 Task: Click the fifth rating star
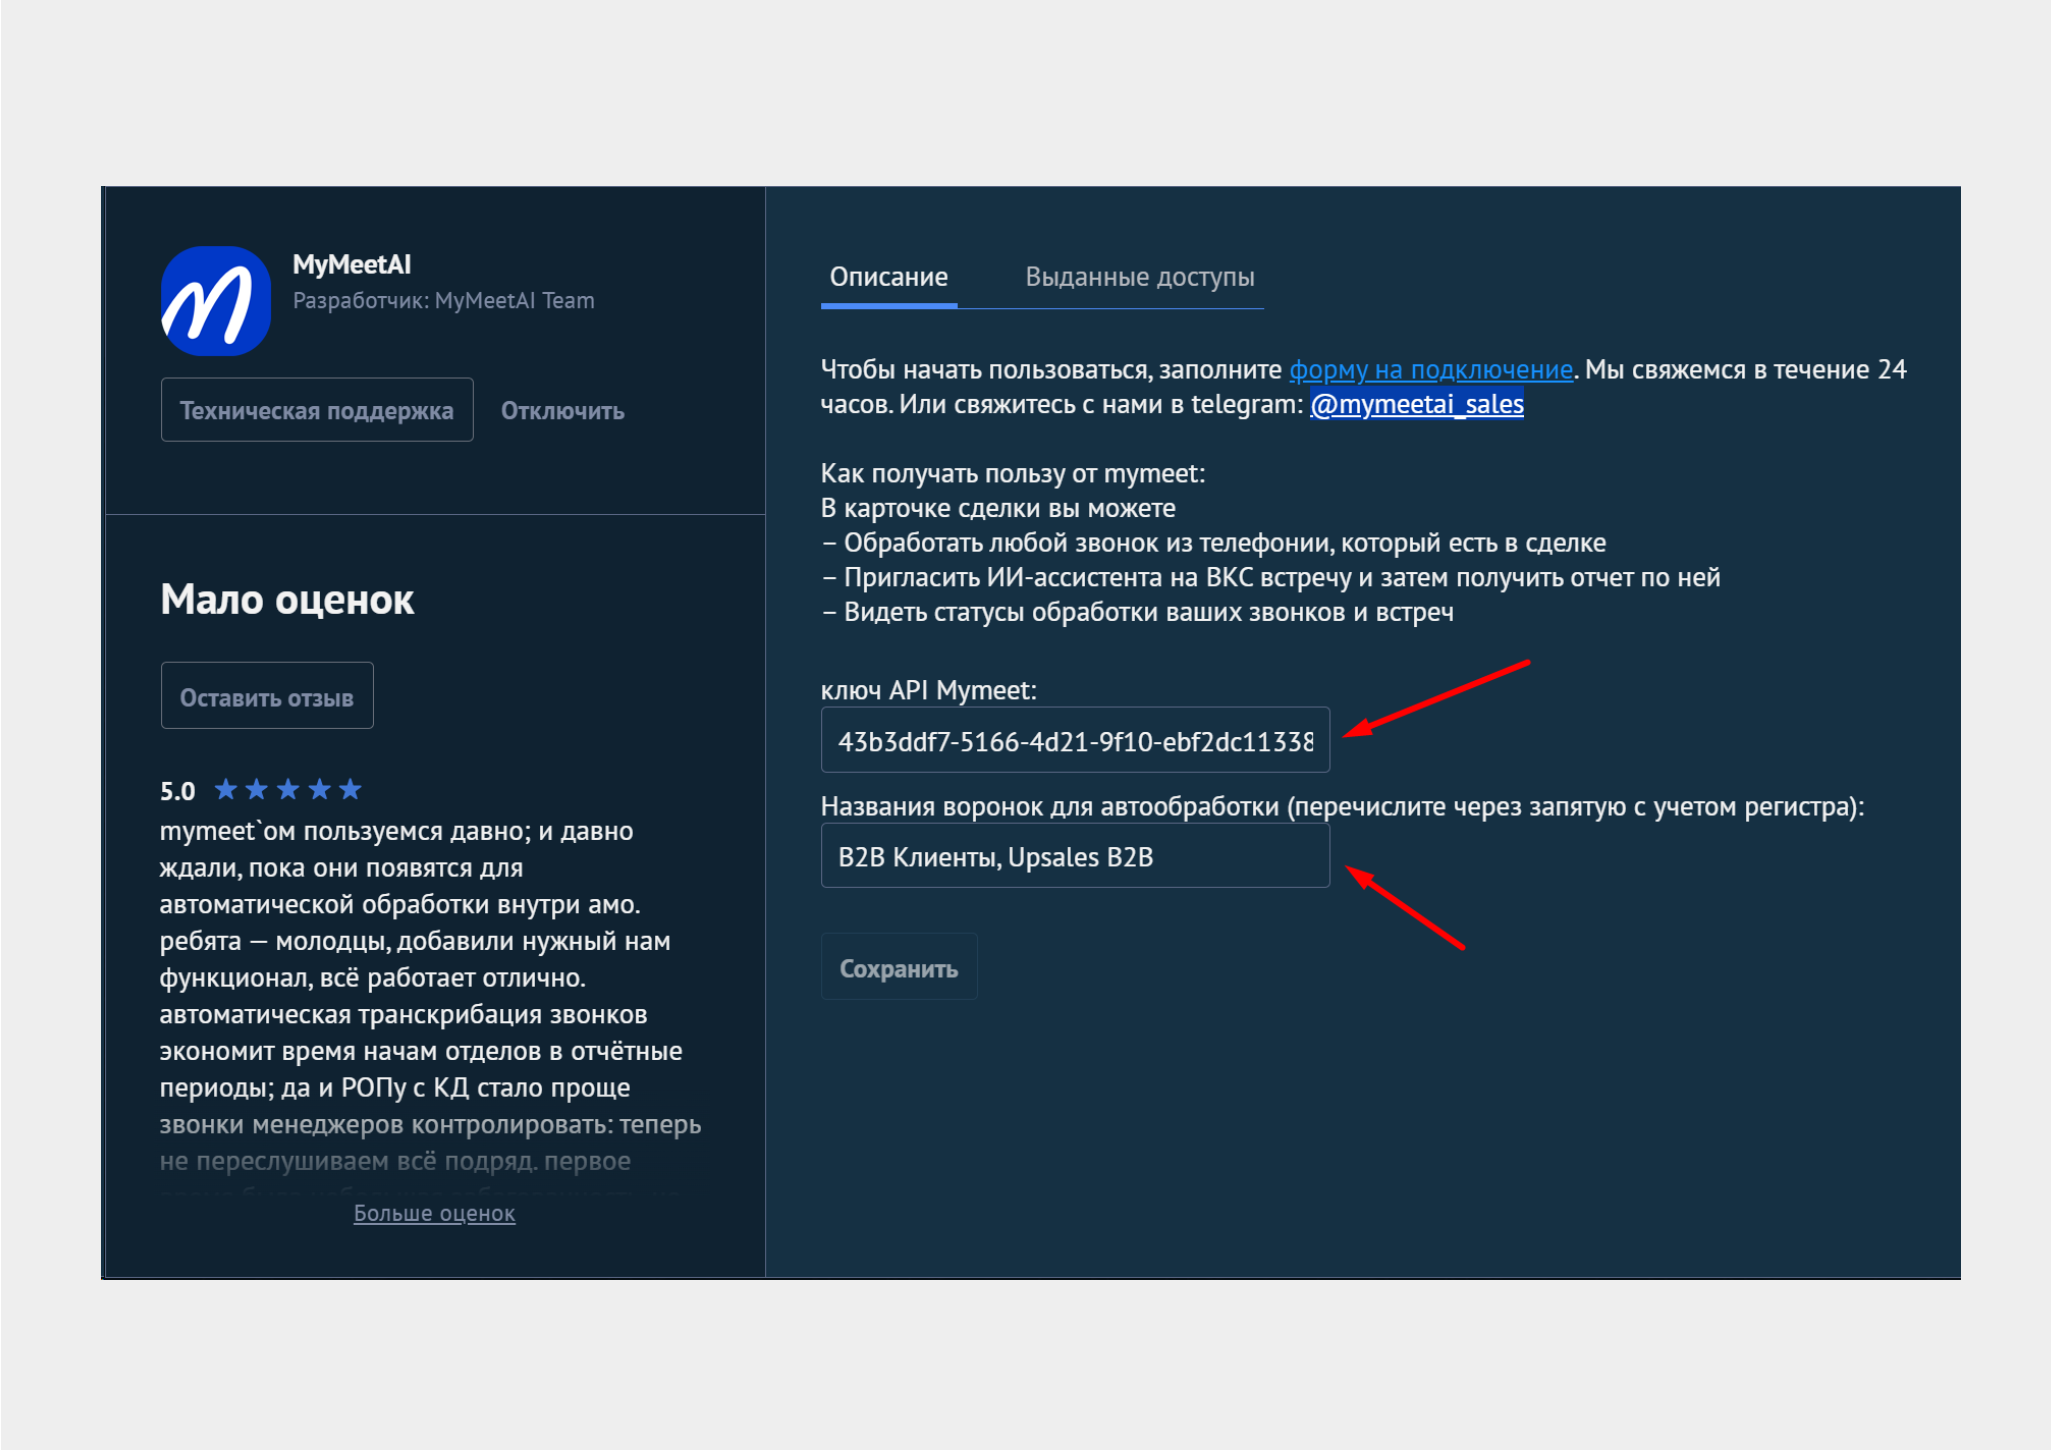click(350, 790)
